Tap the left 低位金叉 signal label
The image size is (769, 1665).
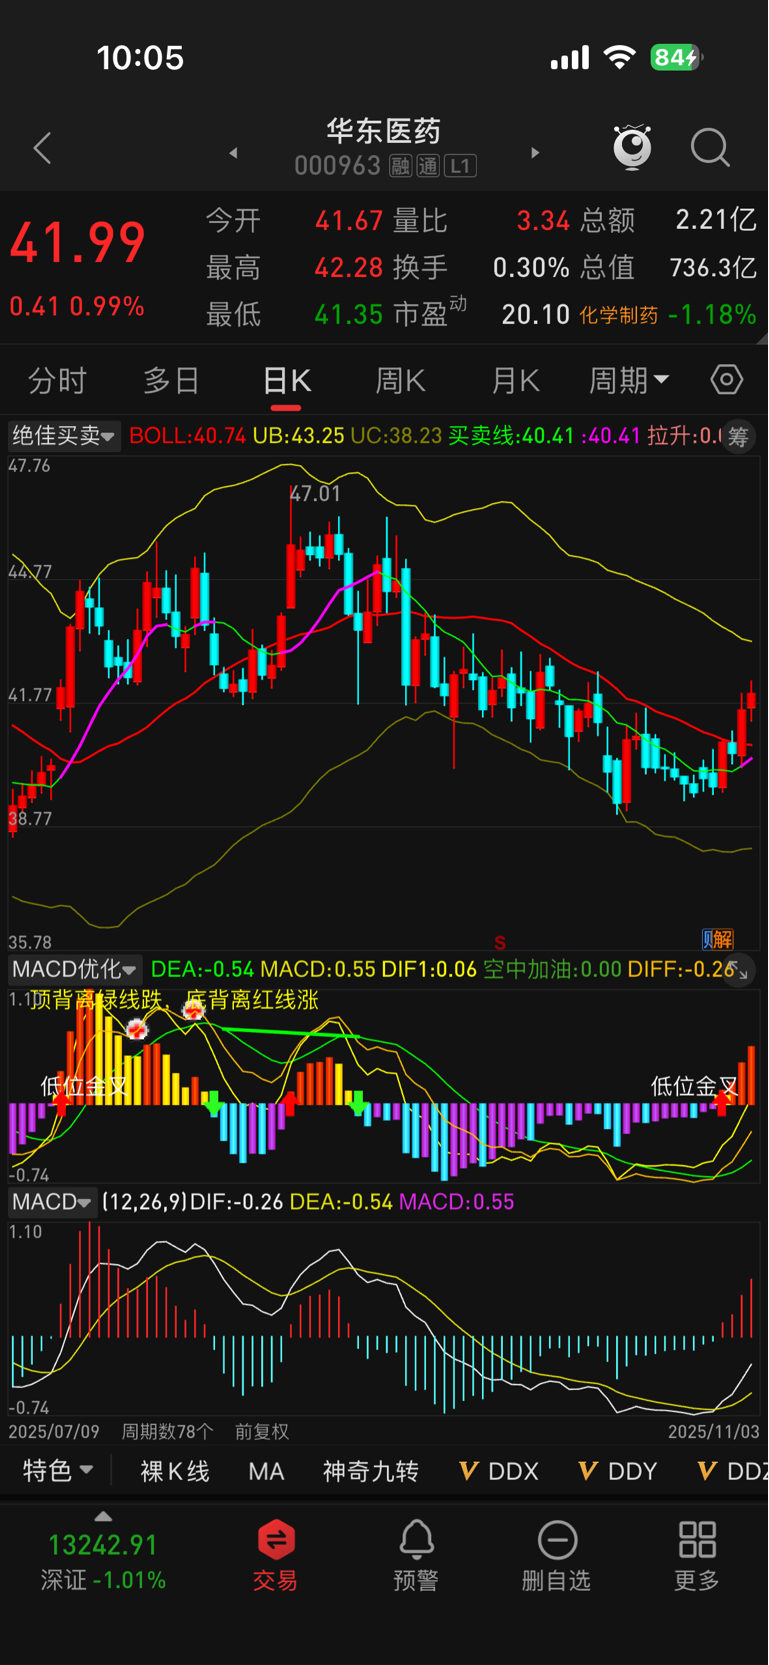(84, 1086)
